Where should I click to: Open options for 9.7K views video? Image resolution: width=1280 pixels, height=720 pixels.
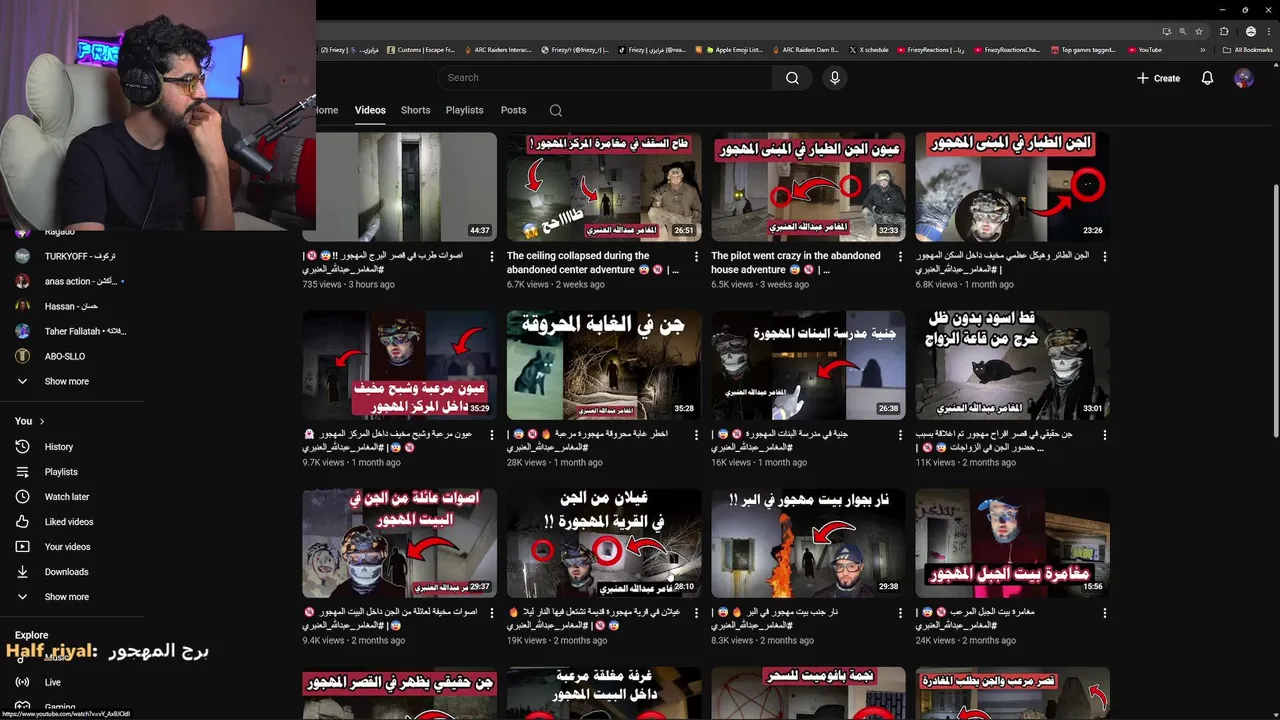click(x=492, y=435)
